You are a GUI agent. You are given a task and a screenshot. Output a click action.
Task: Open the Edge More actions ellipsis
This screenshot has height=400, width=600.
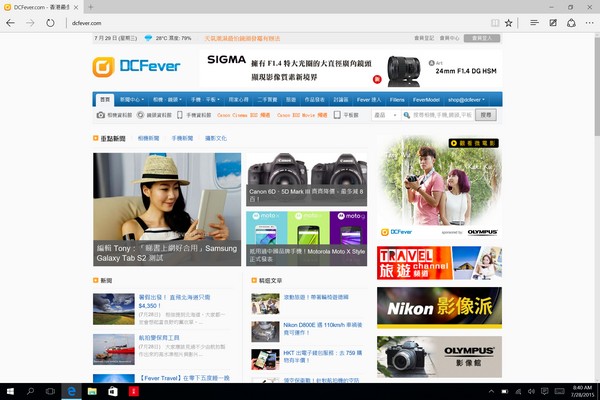click(x=590, y=23)
